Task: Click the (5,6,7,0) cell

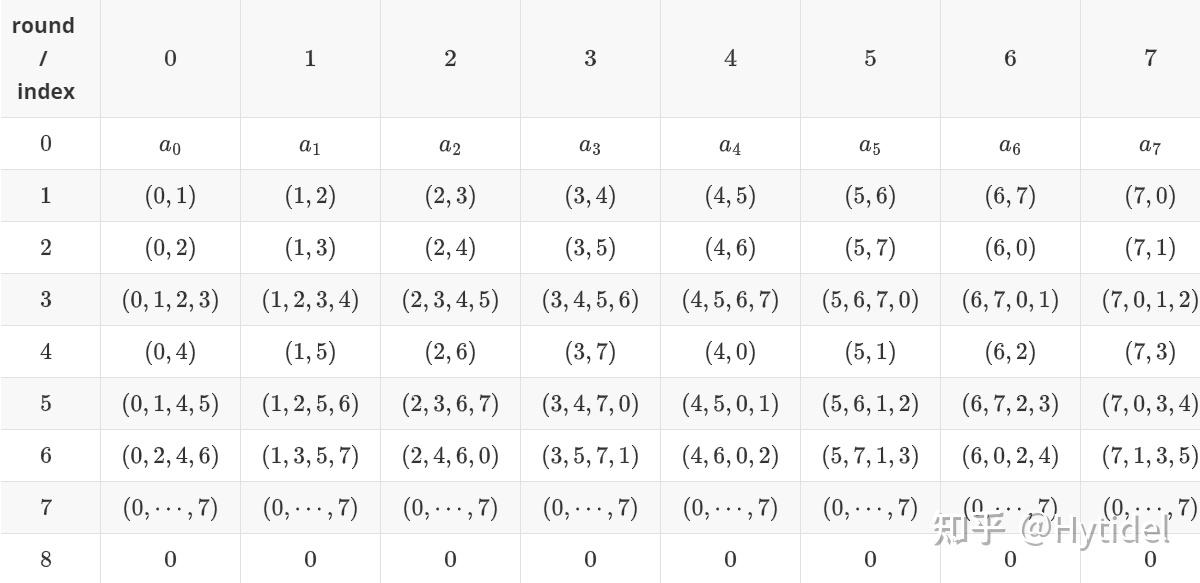Action: click(870, 300)
